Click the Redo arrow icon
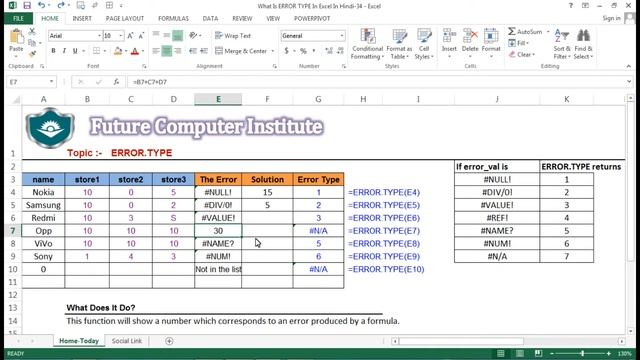Image resolution: width=640 pixels, height=360 pixels. click(60, 5)
